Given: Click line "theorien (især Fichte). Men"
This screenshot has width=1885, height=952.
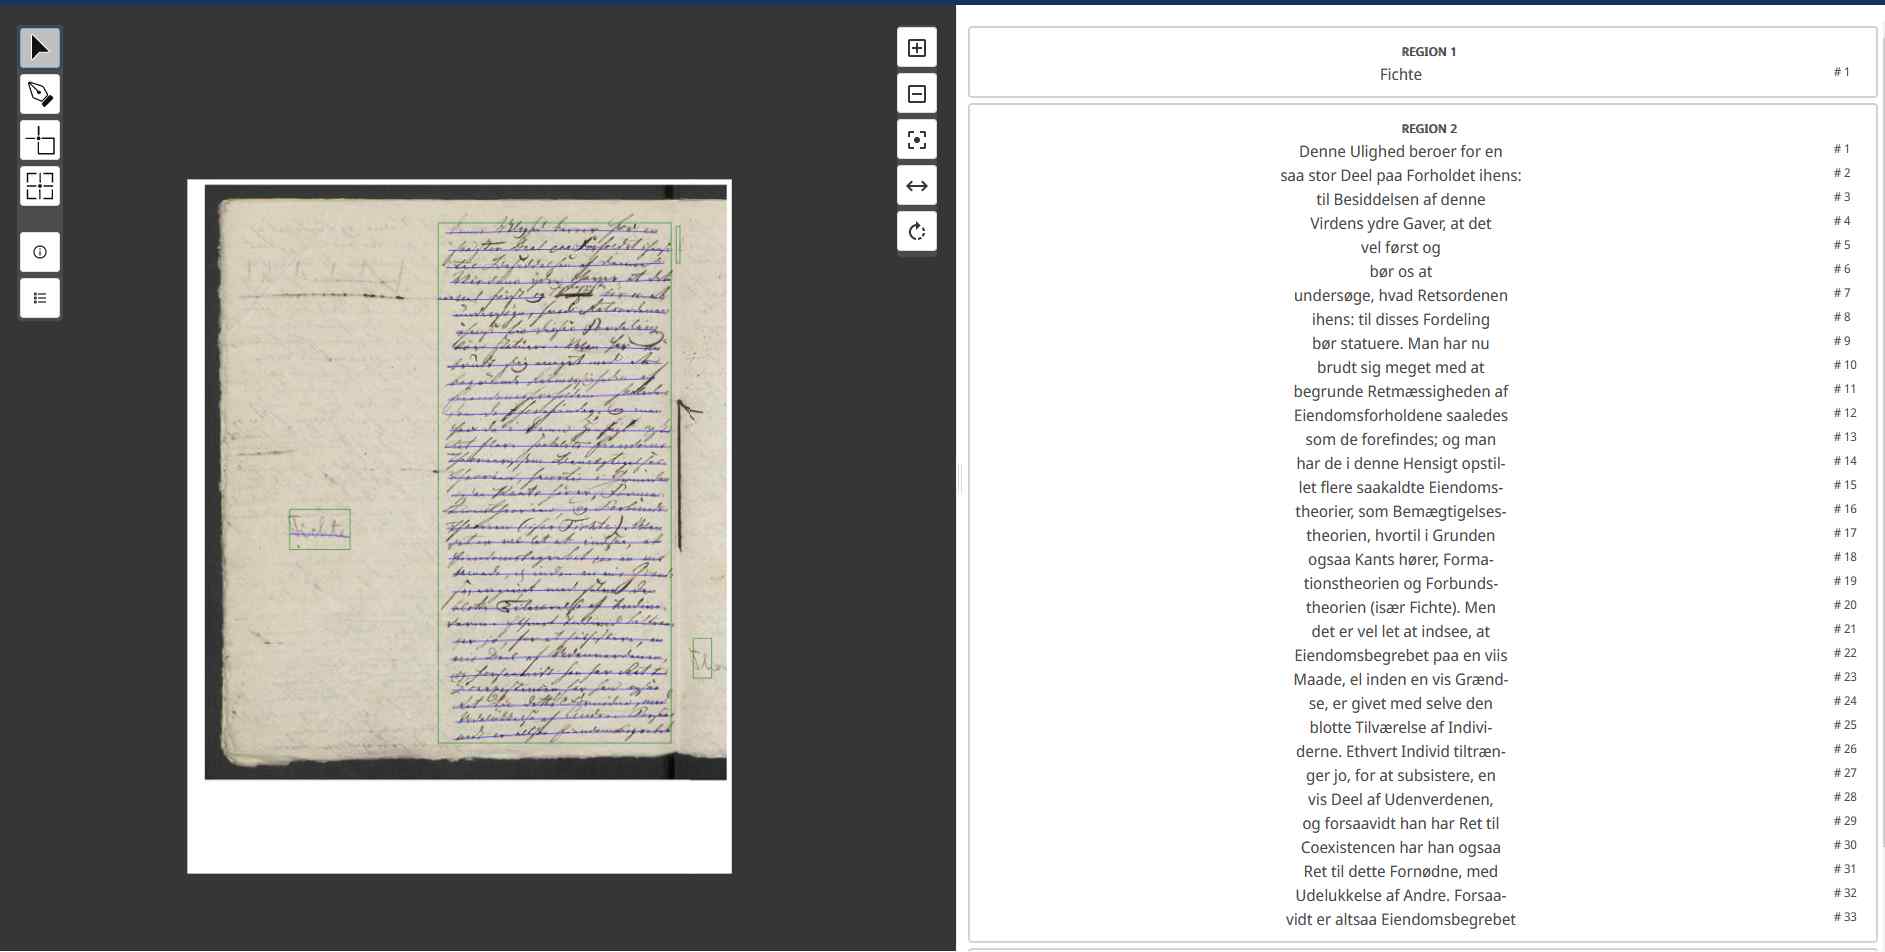Looking at the screenshot, I should tap(1400, 608).
